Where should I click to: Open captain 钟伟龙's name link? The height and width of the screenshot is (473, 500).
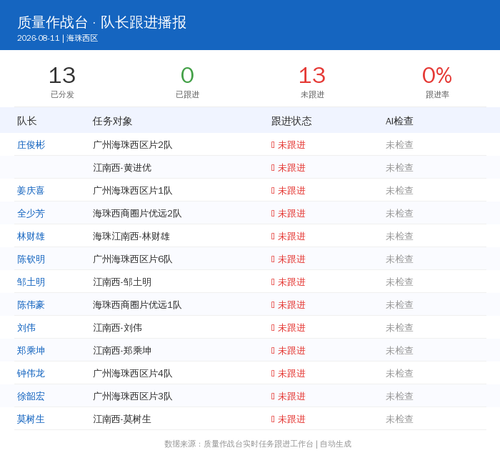31,373
